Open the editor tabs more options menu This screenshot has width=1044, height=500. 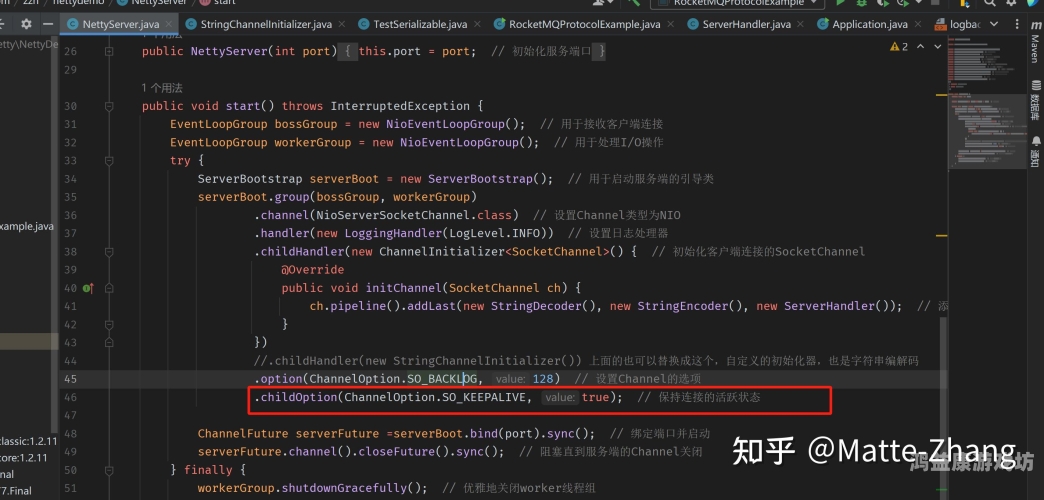click(1018, 25)
